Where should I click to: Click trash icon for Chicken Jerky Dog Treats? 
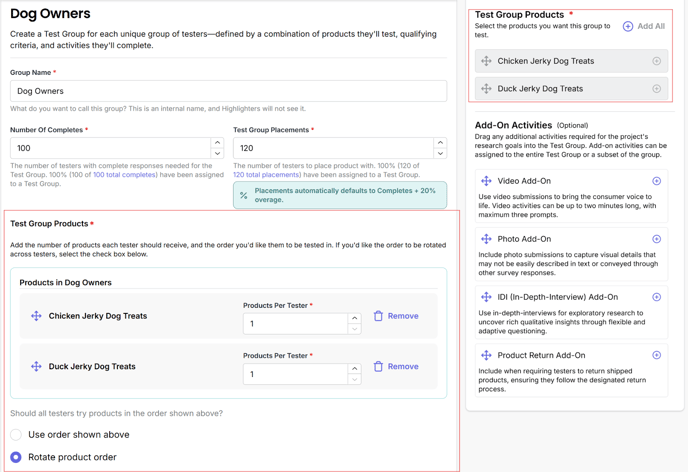coord(378,316)
